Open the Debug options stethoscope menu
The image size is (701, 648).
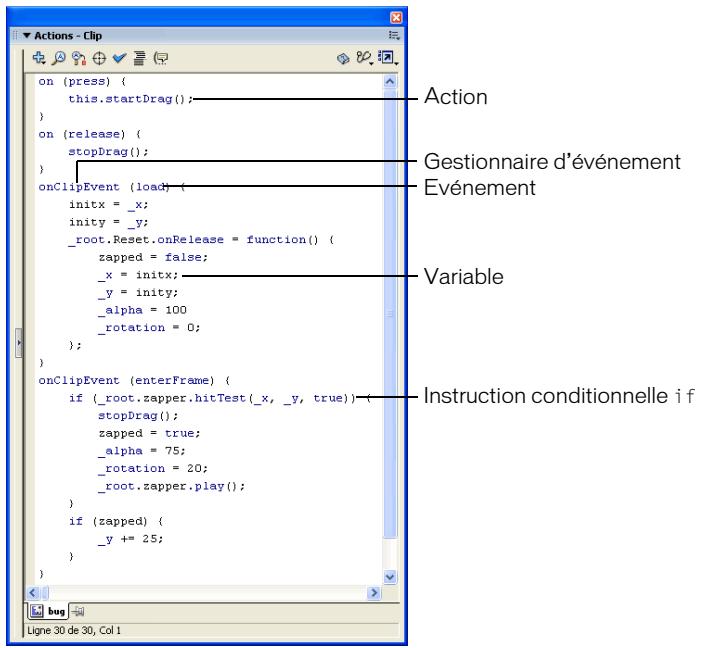click(364, 58)
